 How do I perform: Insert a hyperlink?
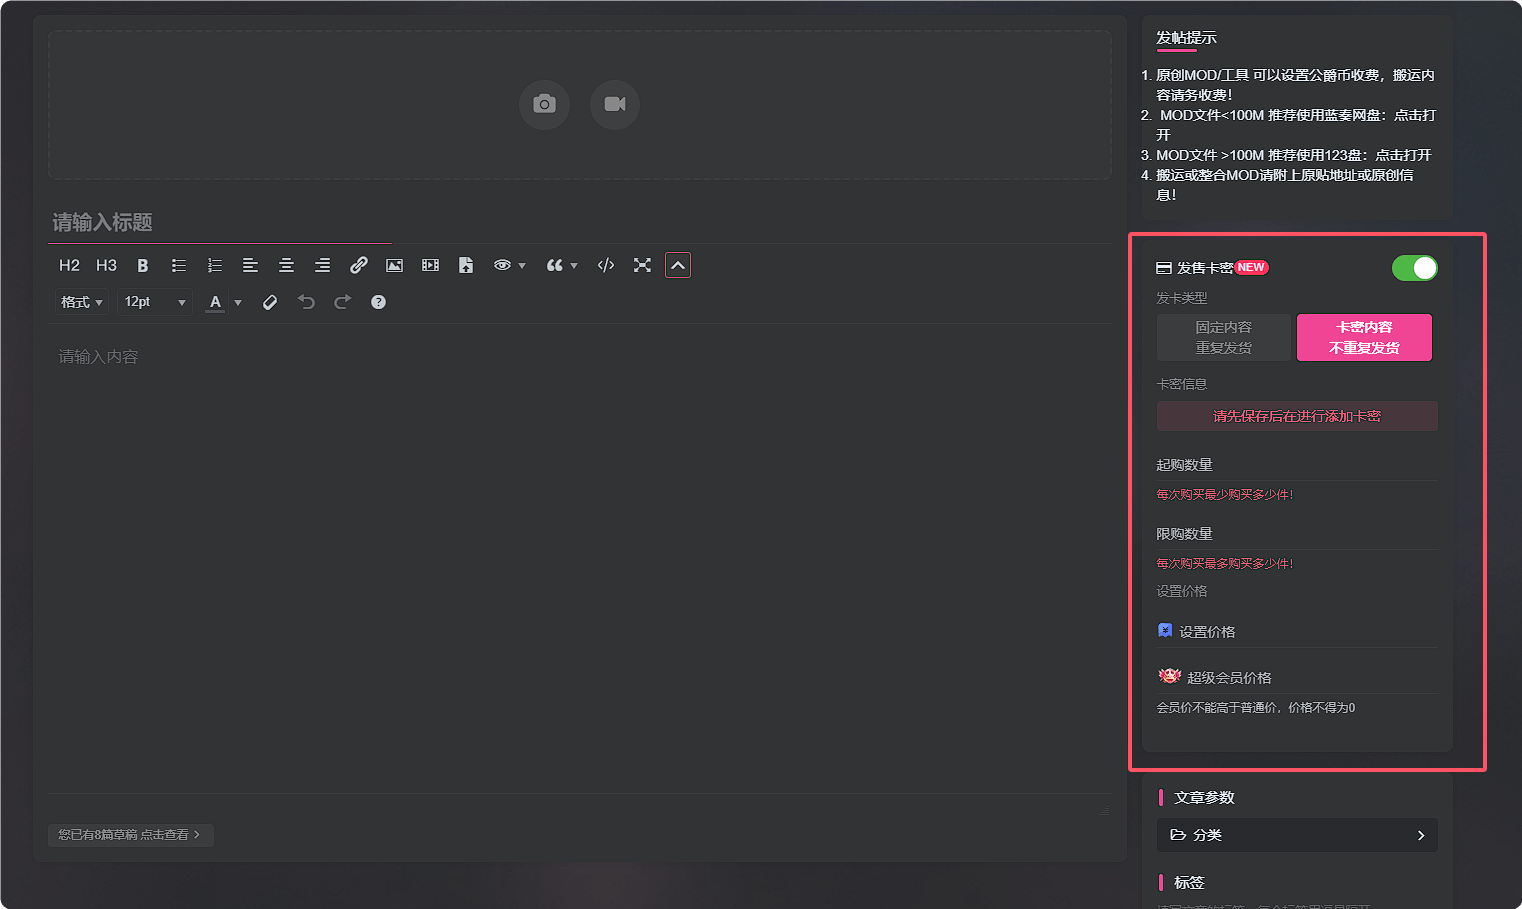click(x=358, y=265)
